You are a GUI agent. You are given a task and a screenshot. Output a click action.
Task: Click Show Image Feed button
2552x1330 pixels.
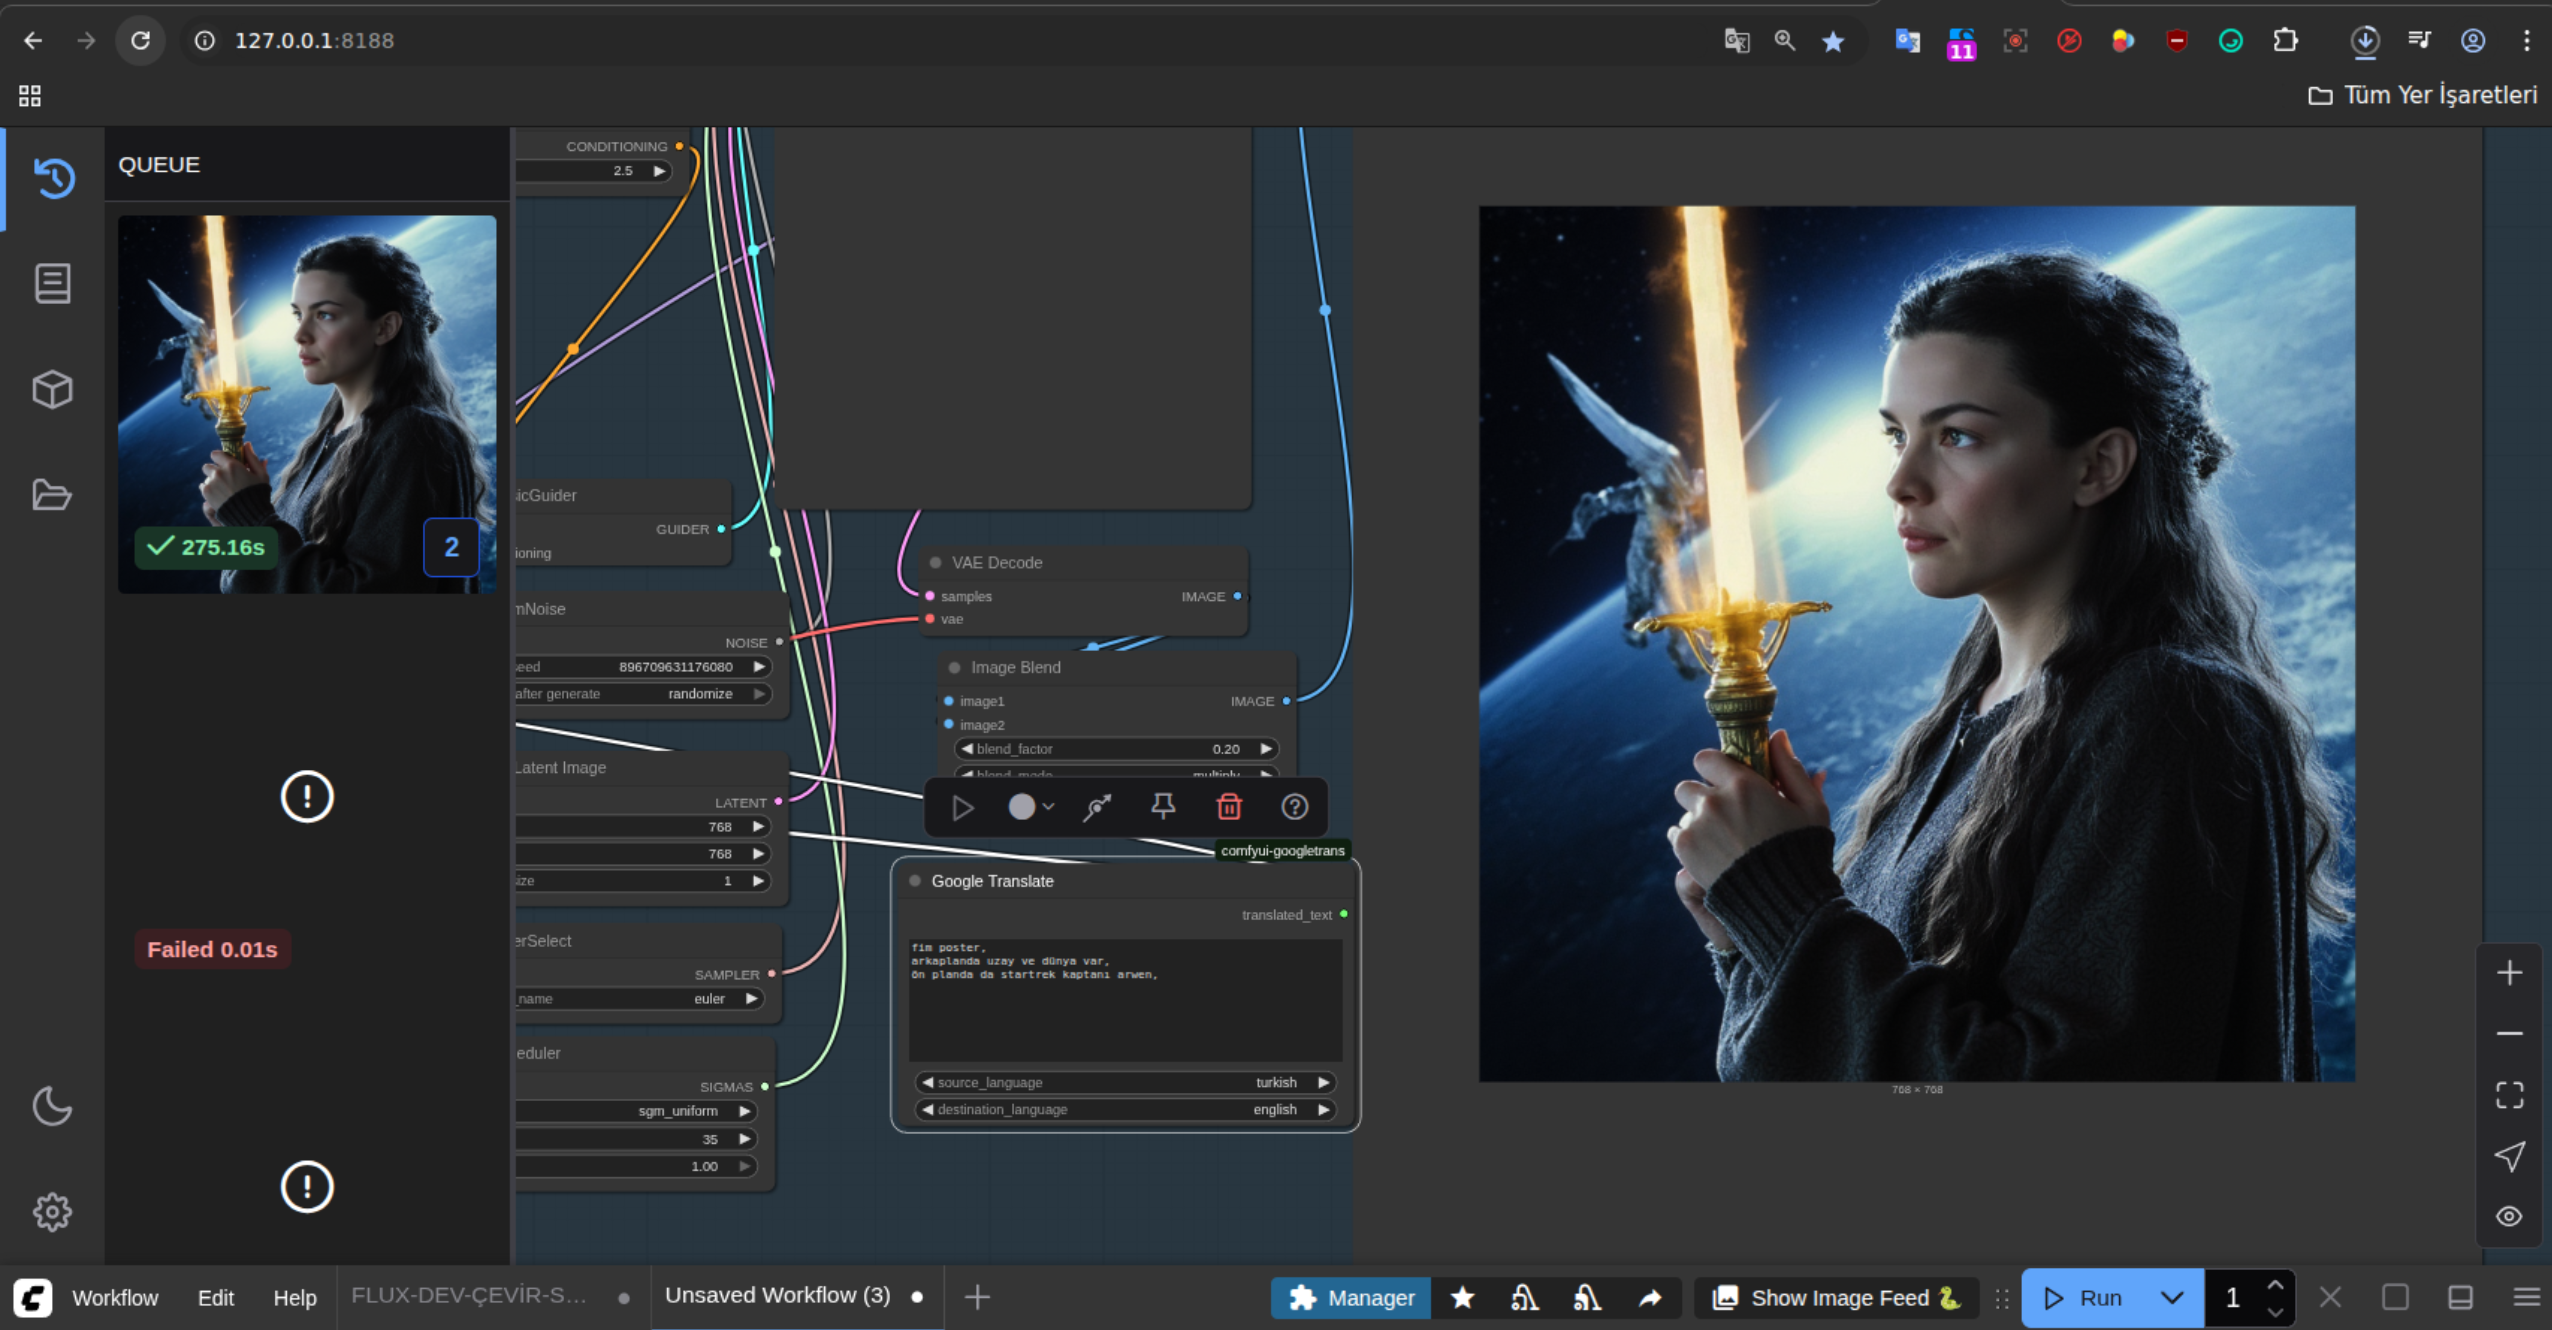pyautogui.click(x=1836, y=1297)
